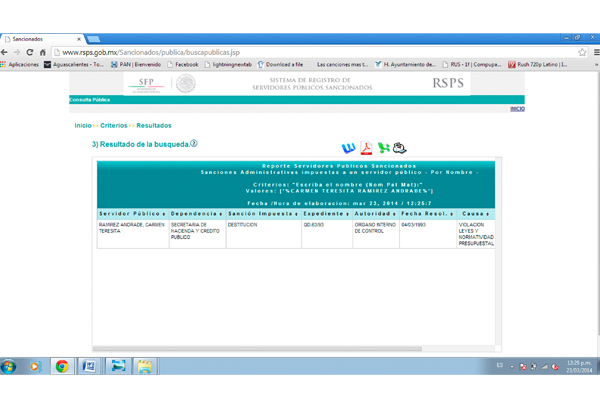600x400 pixels.
Task: Sort by Dependencia column header
Action: click(194, 213)
